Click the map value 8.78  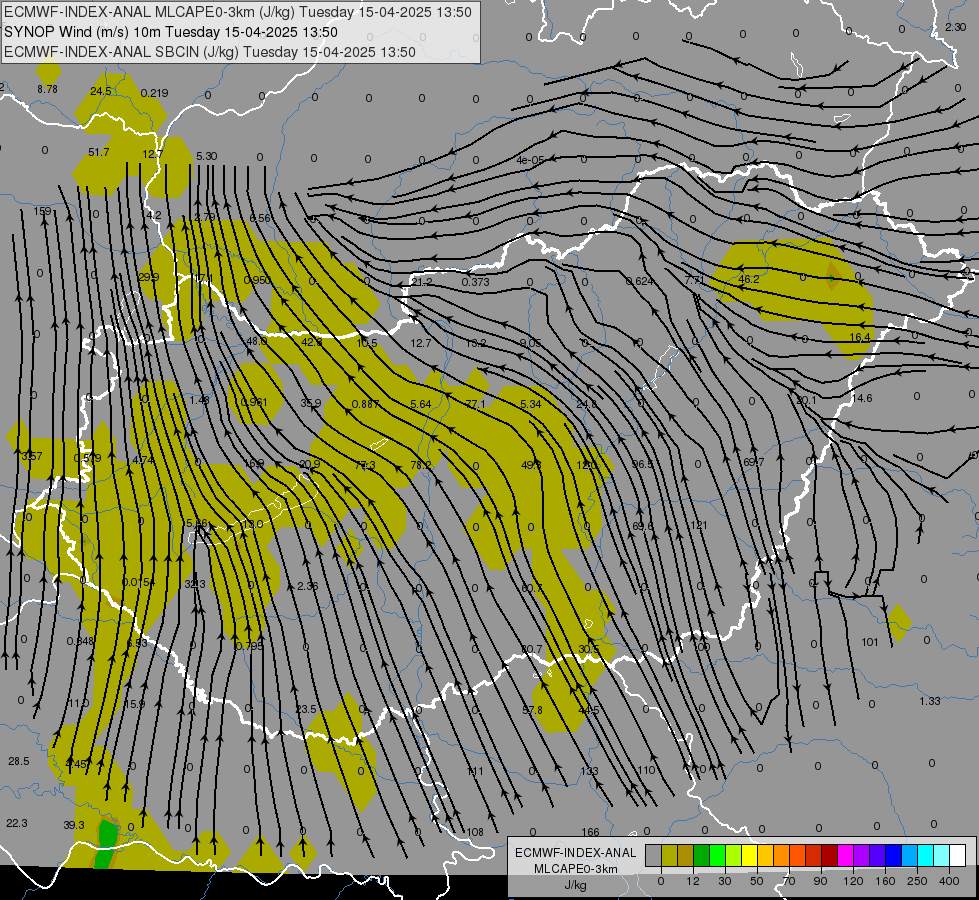(x=47, y=89)
